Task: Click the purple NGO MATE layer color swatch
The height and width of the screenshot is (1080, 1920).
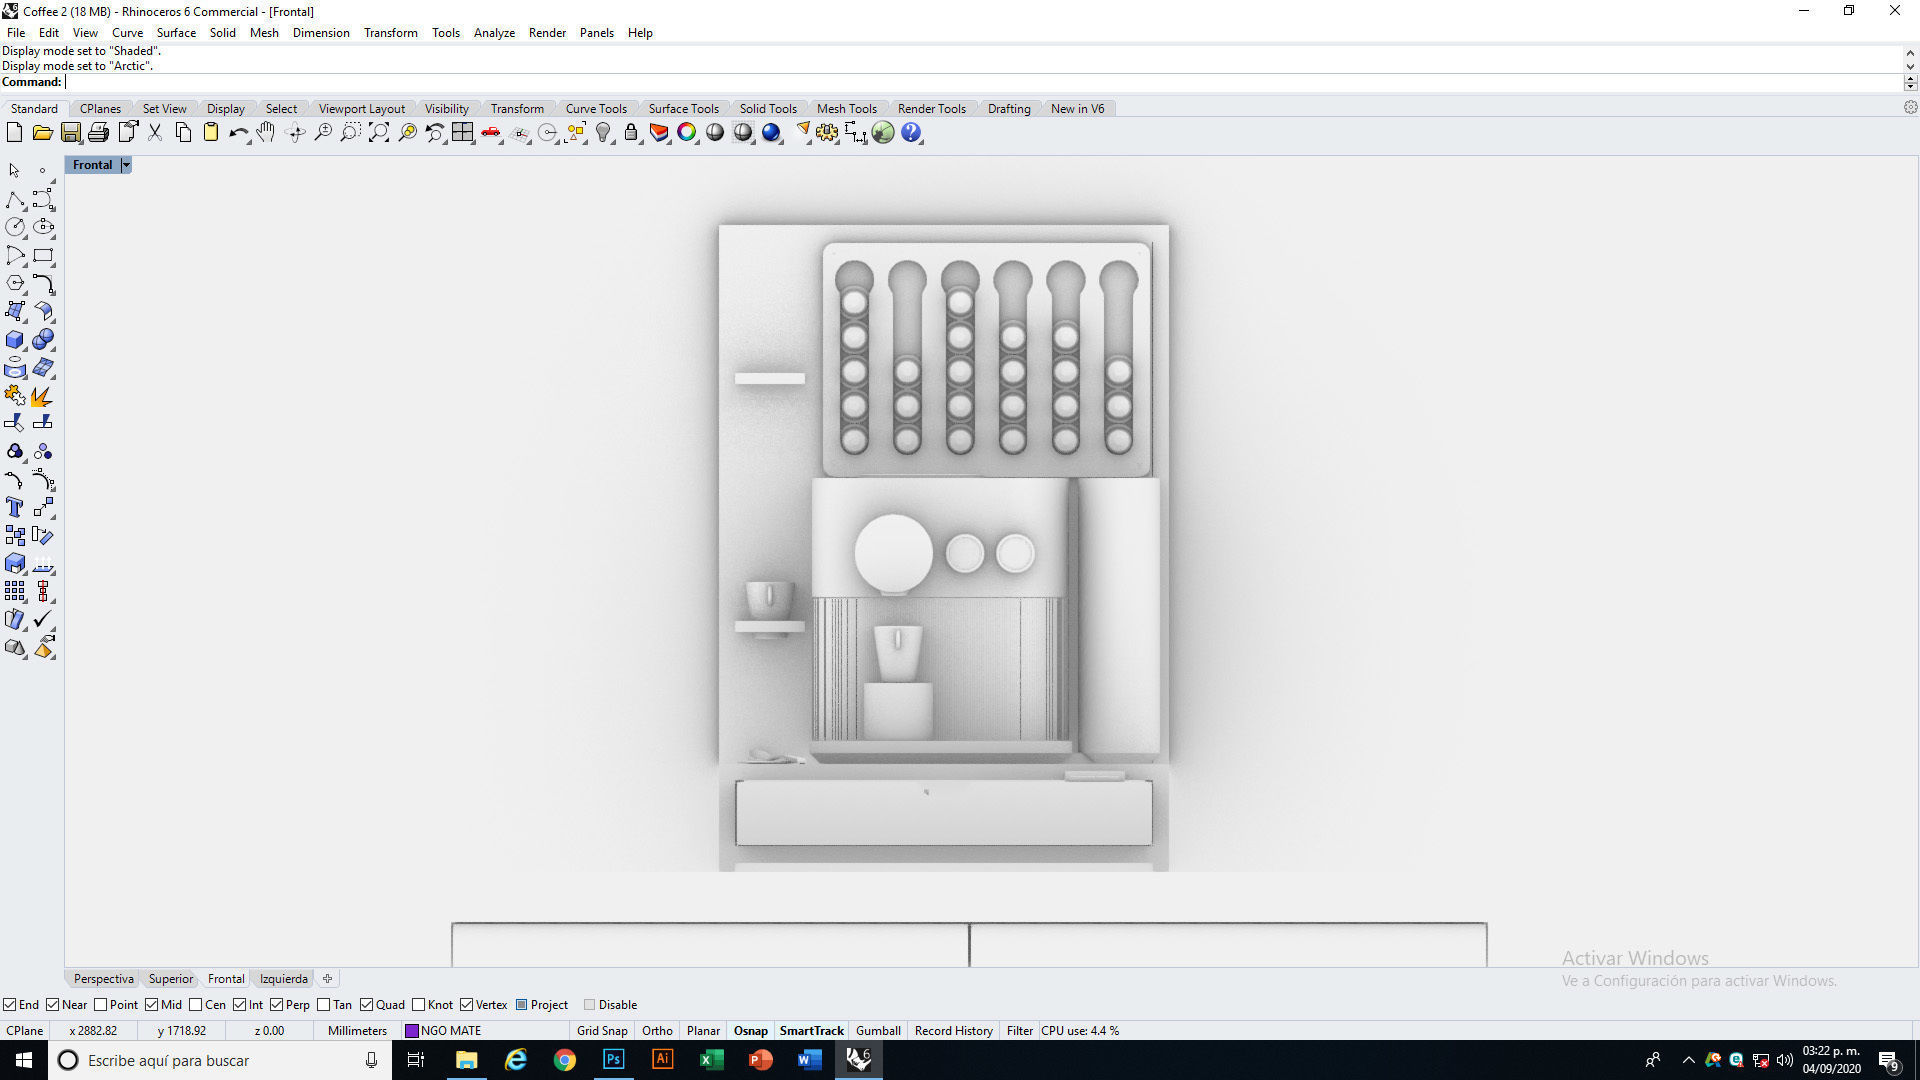Action: (411, 1031)
